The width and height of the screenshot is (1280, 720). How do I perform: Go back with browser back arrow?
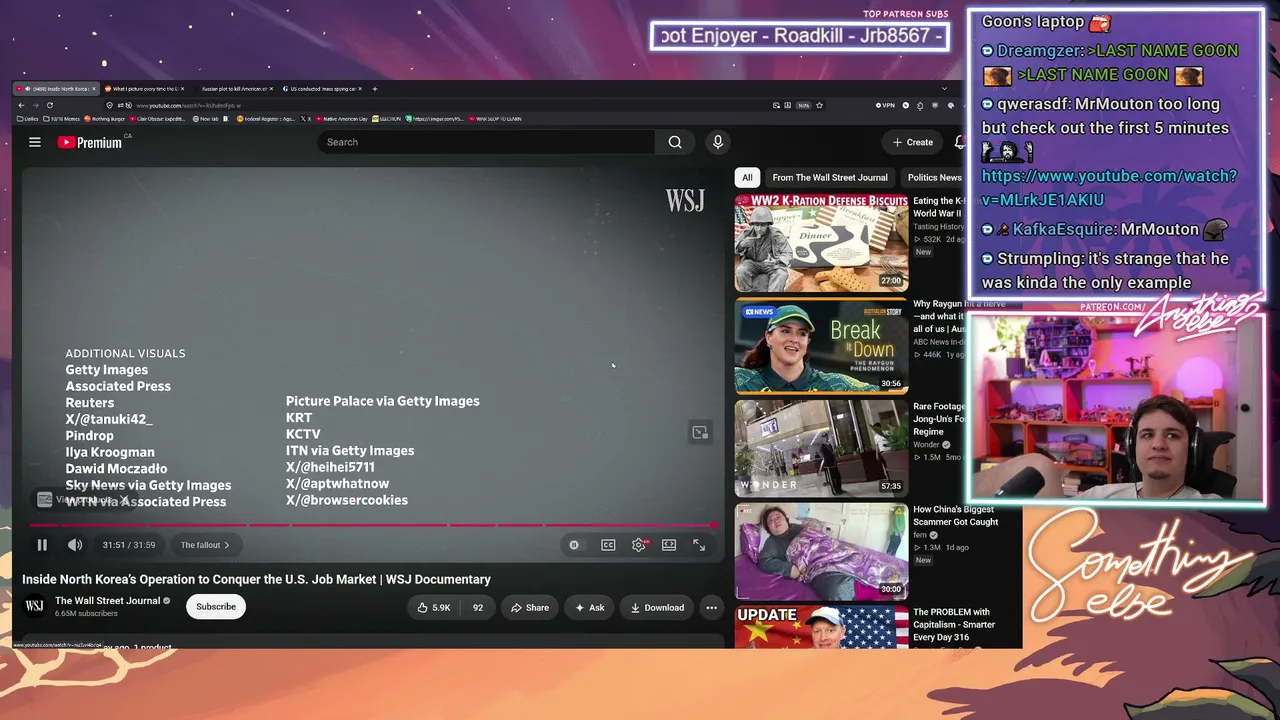(x=22, y=105)
